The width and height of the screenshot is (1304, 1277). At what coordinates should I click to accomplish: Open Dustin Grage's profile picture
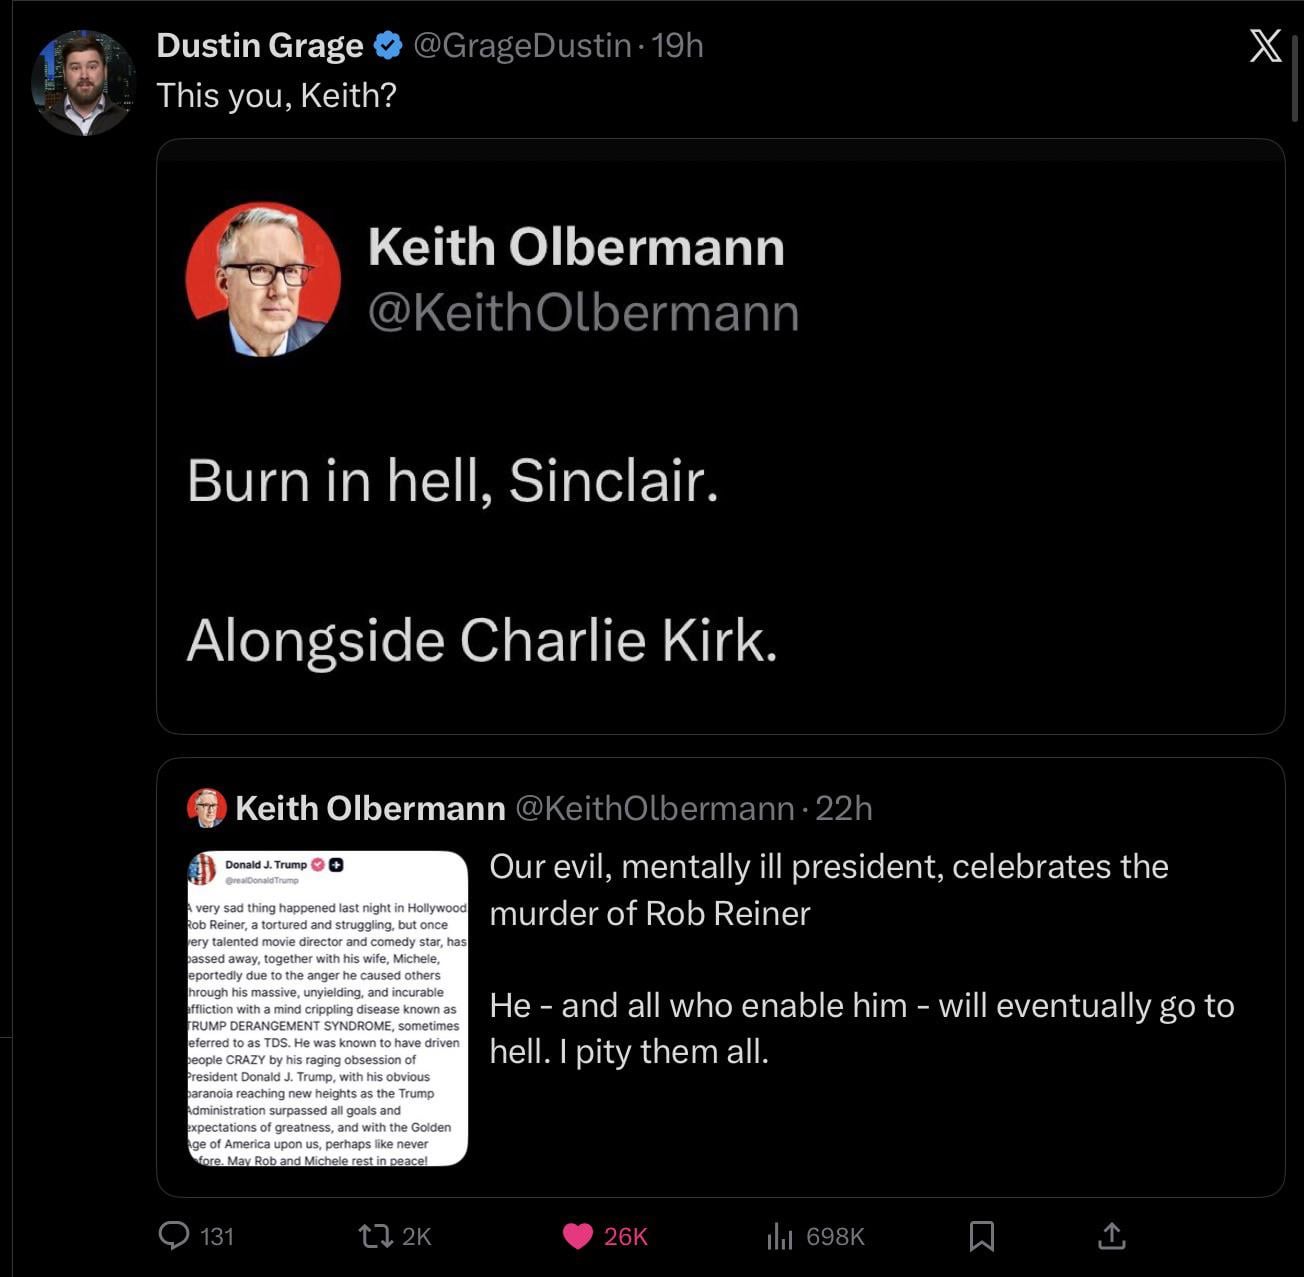click(83, 83)
